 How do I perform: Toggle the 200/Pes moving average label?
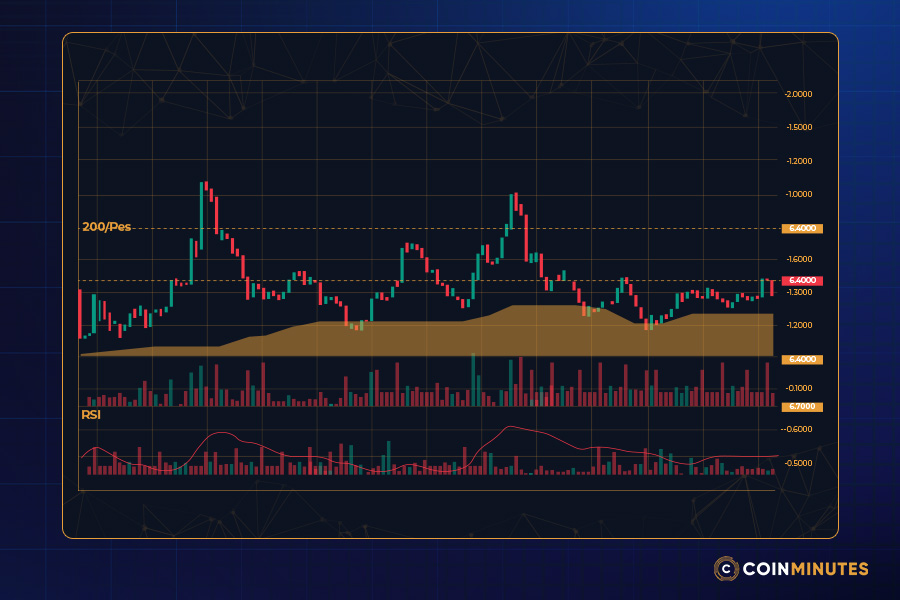click(x=105, y=226)
